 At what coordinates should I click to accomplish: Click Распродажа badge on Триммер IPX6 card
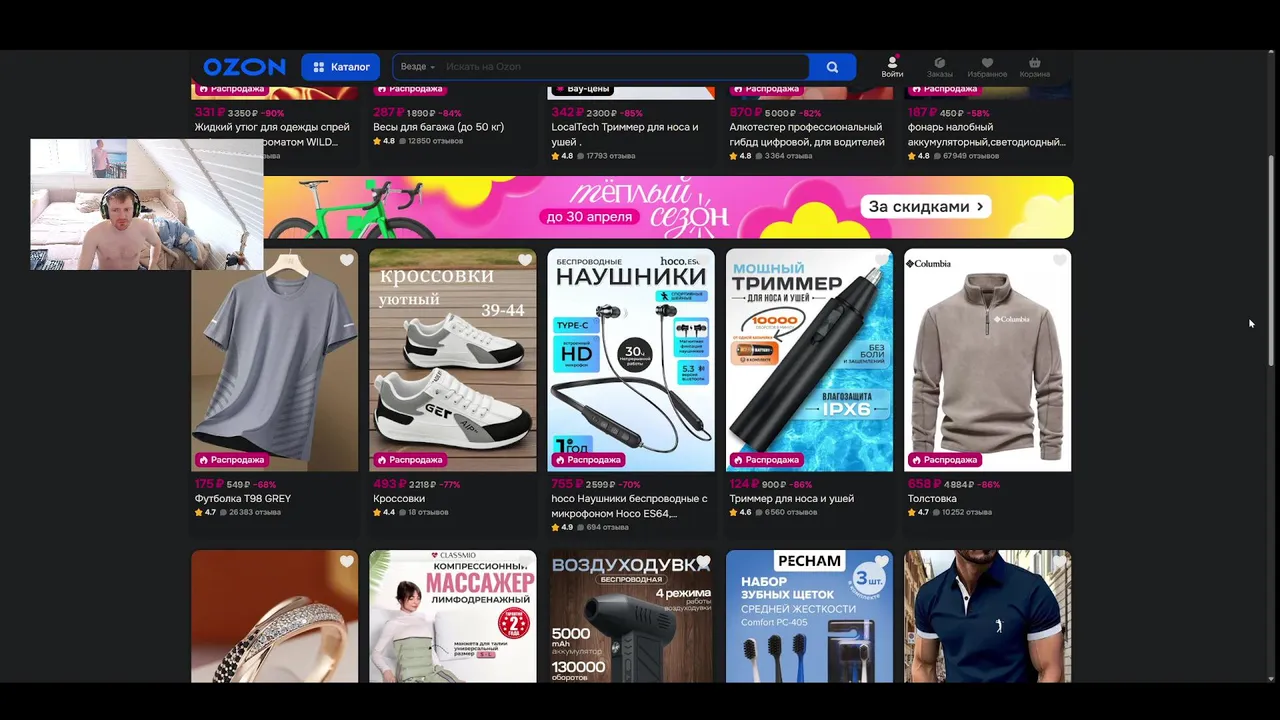click(765, 460)
